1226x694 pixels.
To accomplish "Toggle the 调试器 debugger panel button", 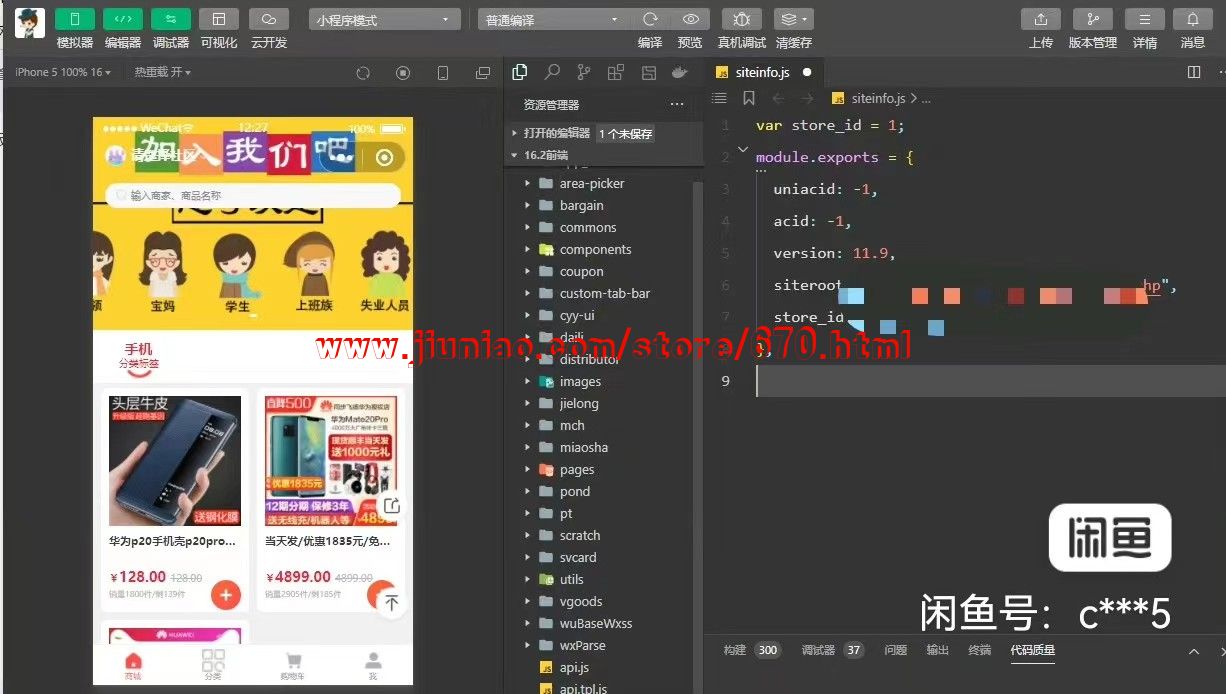I will (171, 20).
